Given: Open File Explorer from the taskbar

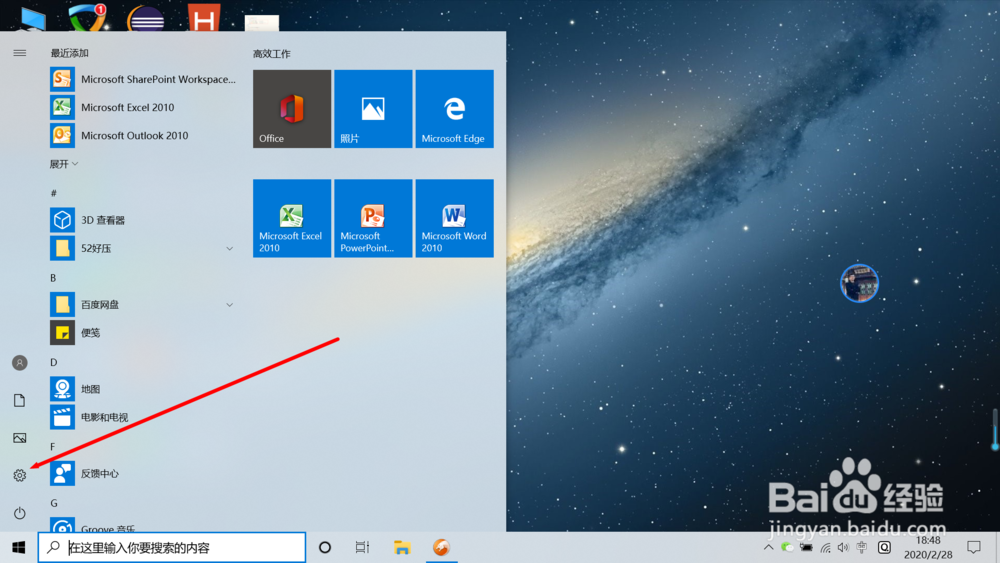Looking at the screenshot, I should coord(402,547).
